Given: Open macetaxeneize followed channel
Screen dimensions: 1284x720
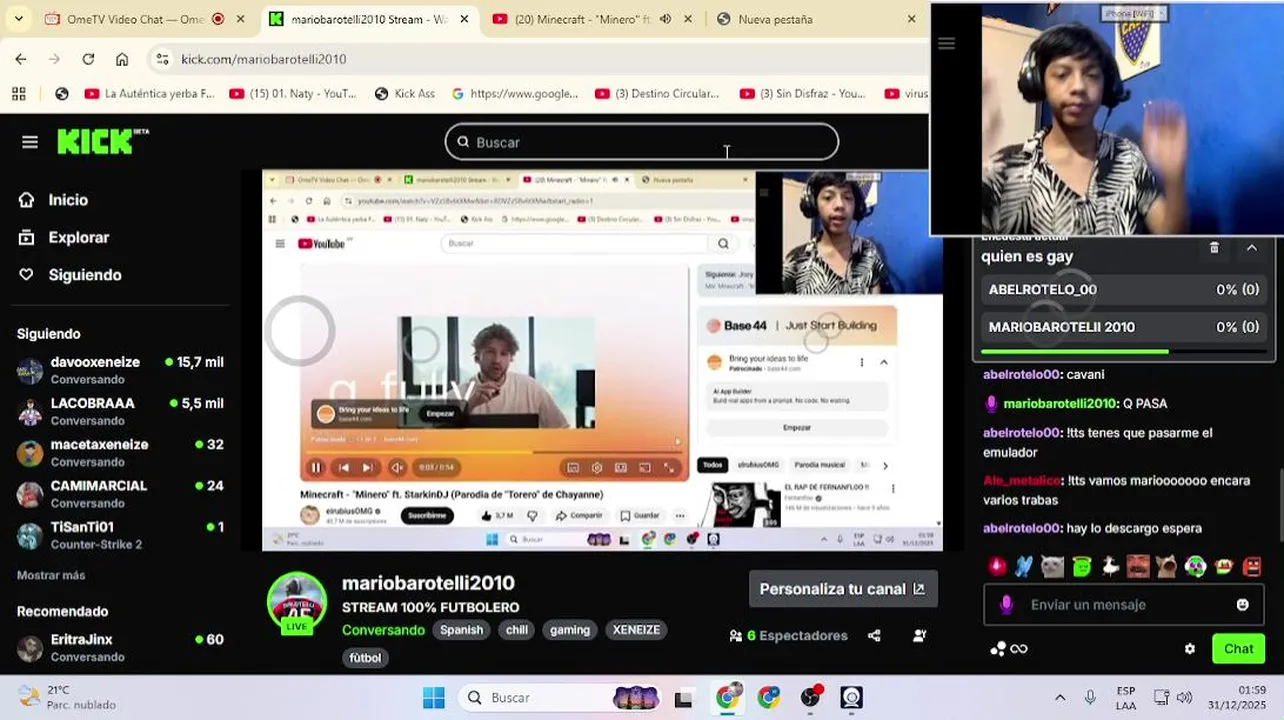Looking at the screenshot, I should coord(120,452).
